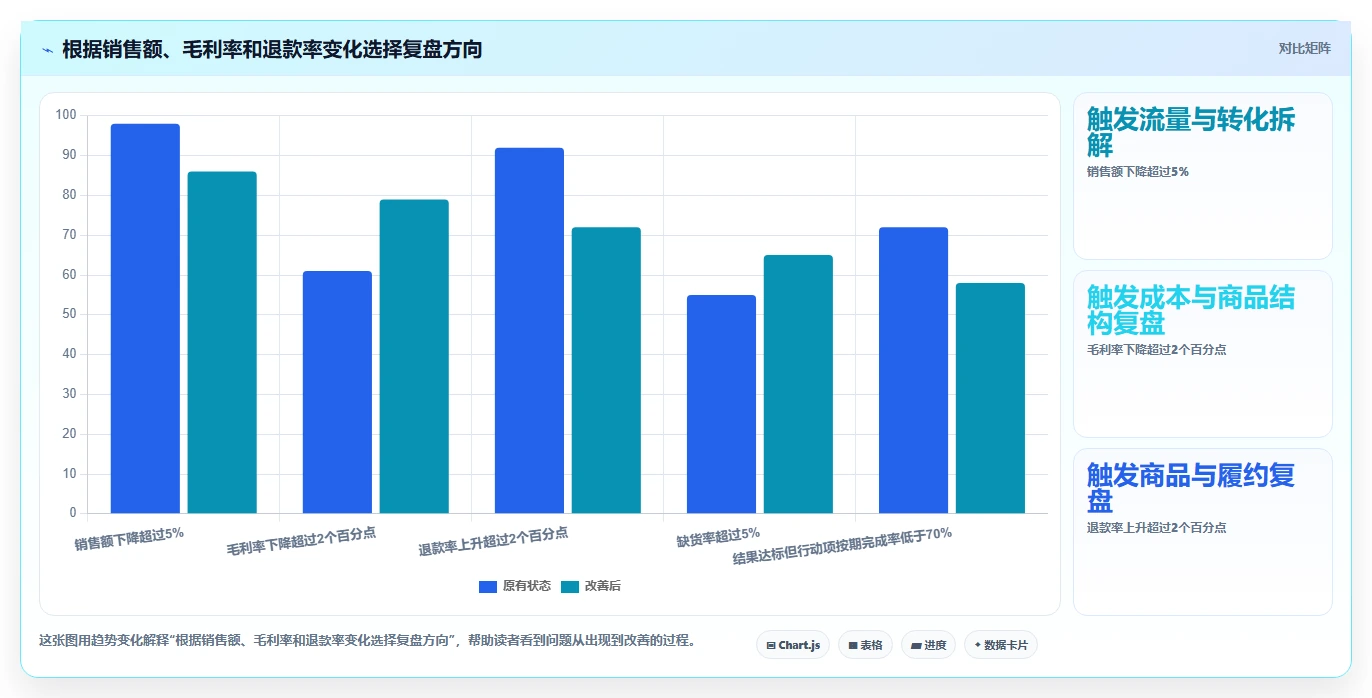This screenshot has width=1372, height=698.
Task: Click the 改善后 bar for 退款率上升超过2个百分点
Action: [606, 371]
